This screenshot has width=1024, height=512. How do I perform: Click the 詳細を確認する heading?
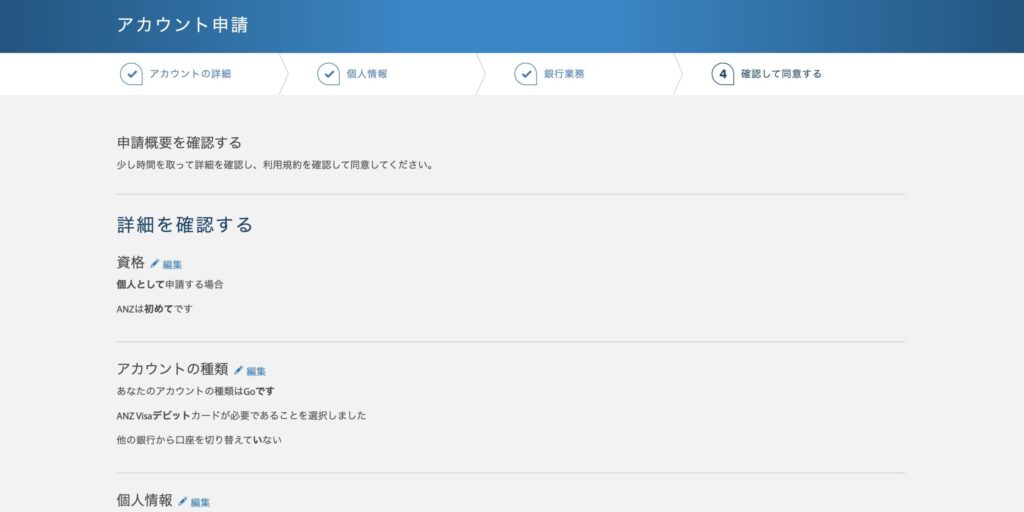click(x=185, y=225)
